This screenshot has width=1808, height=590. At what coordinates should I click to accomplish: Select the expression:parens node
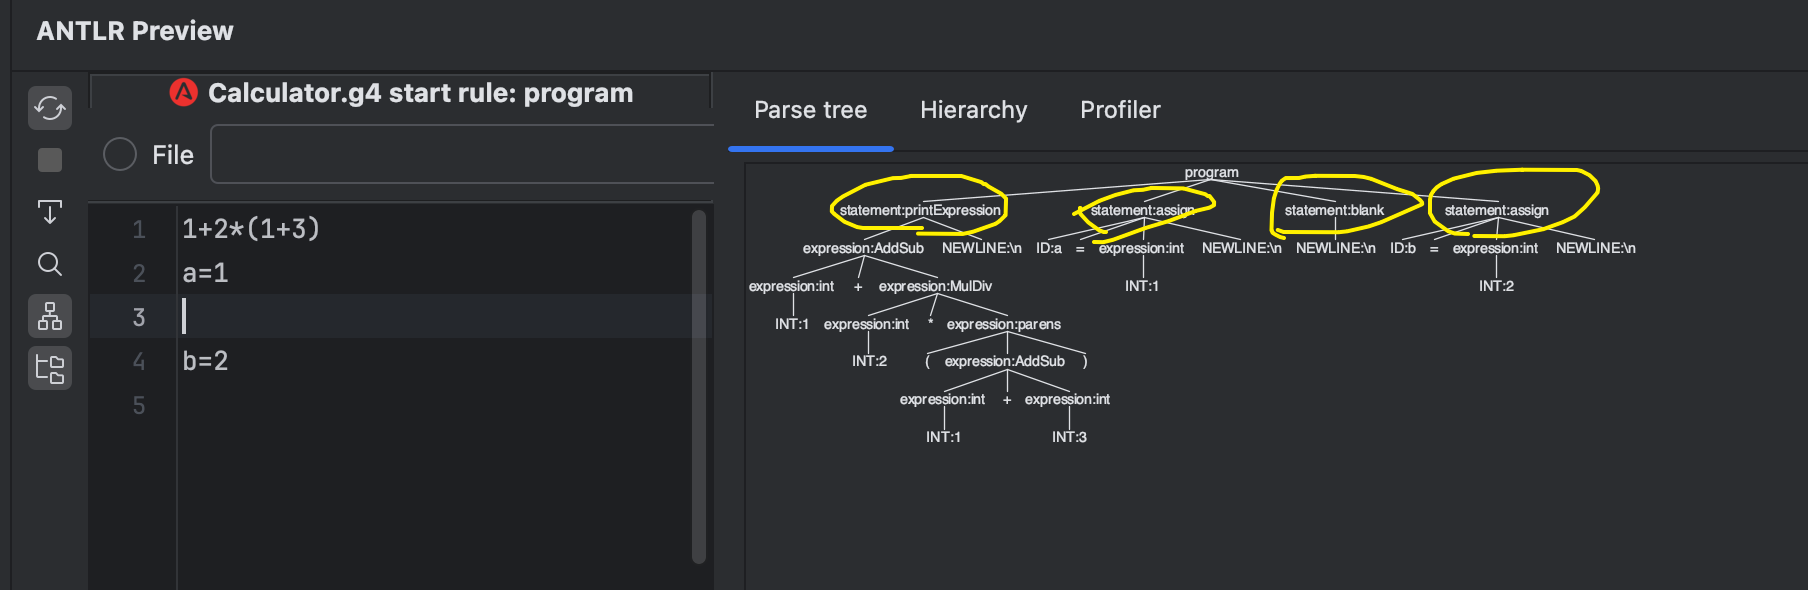tap(1003, 324)
